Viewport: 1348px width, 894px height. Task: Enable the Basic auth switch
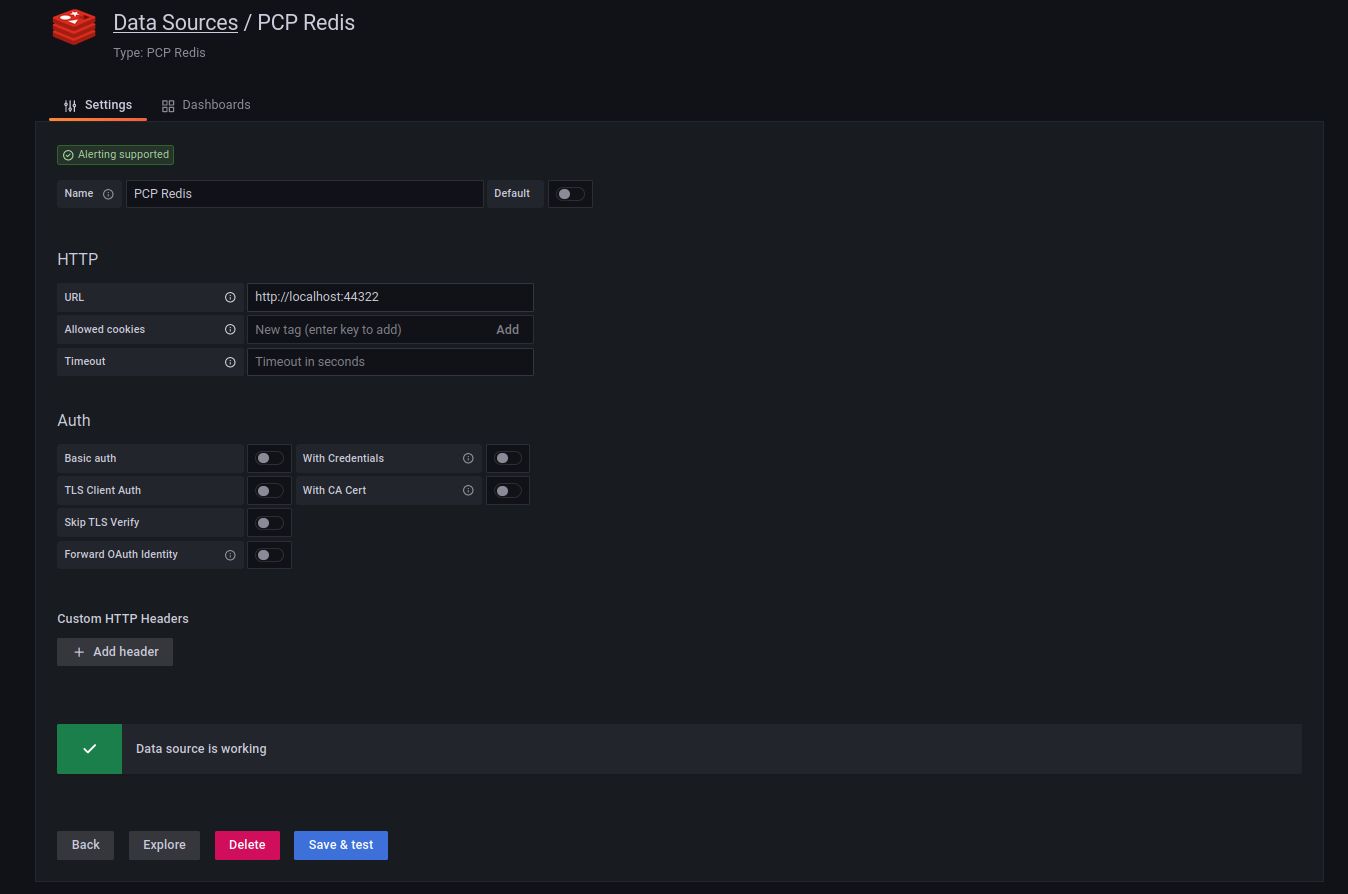pyautogui.click(x=270, y=459)
